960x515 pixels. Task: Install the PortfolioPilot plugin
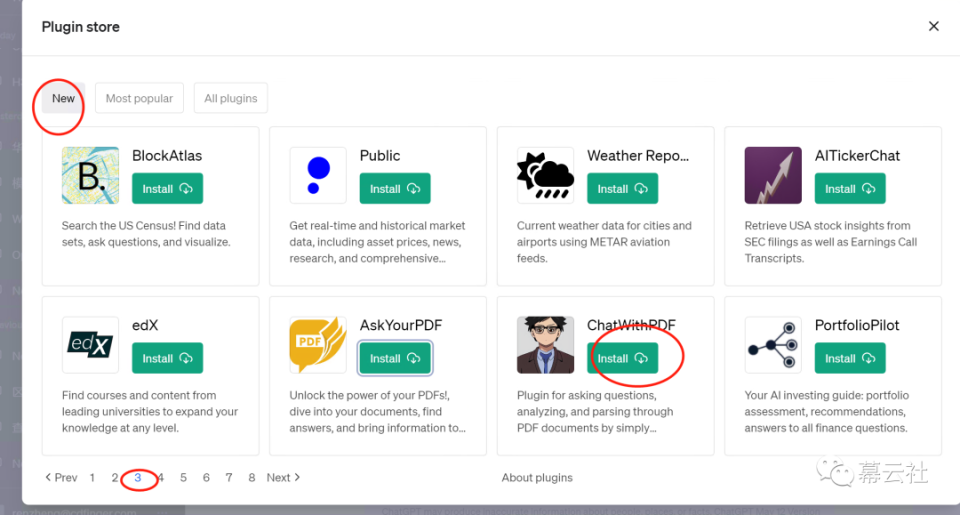point(850,358)
